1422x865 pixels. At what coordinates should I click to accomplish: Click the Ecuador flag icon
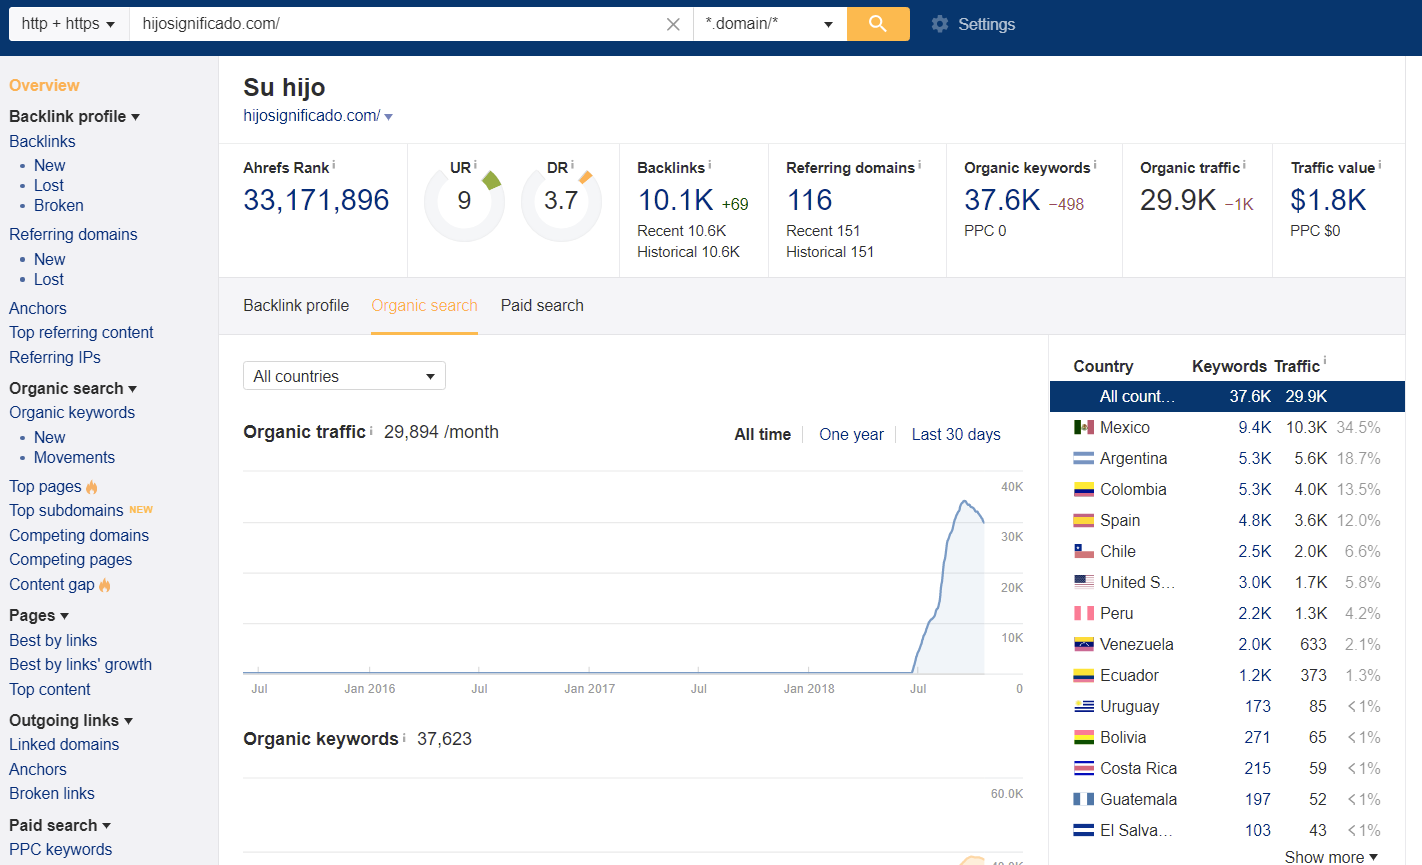(1083, 675)
